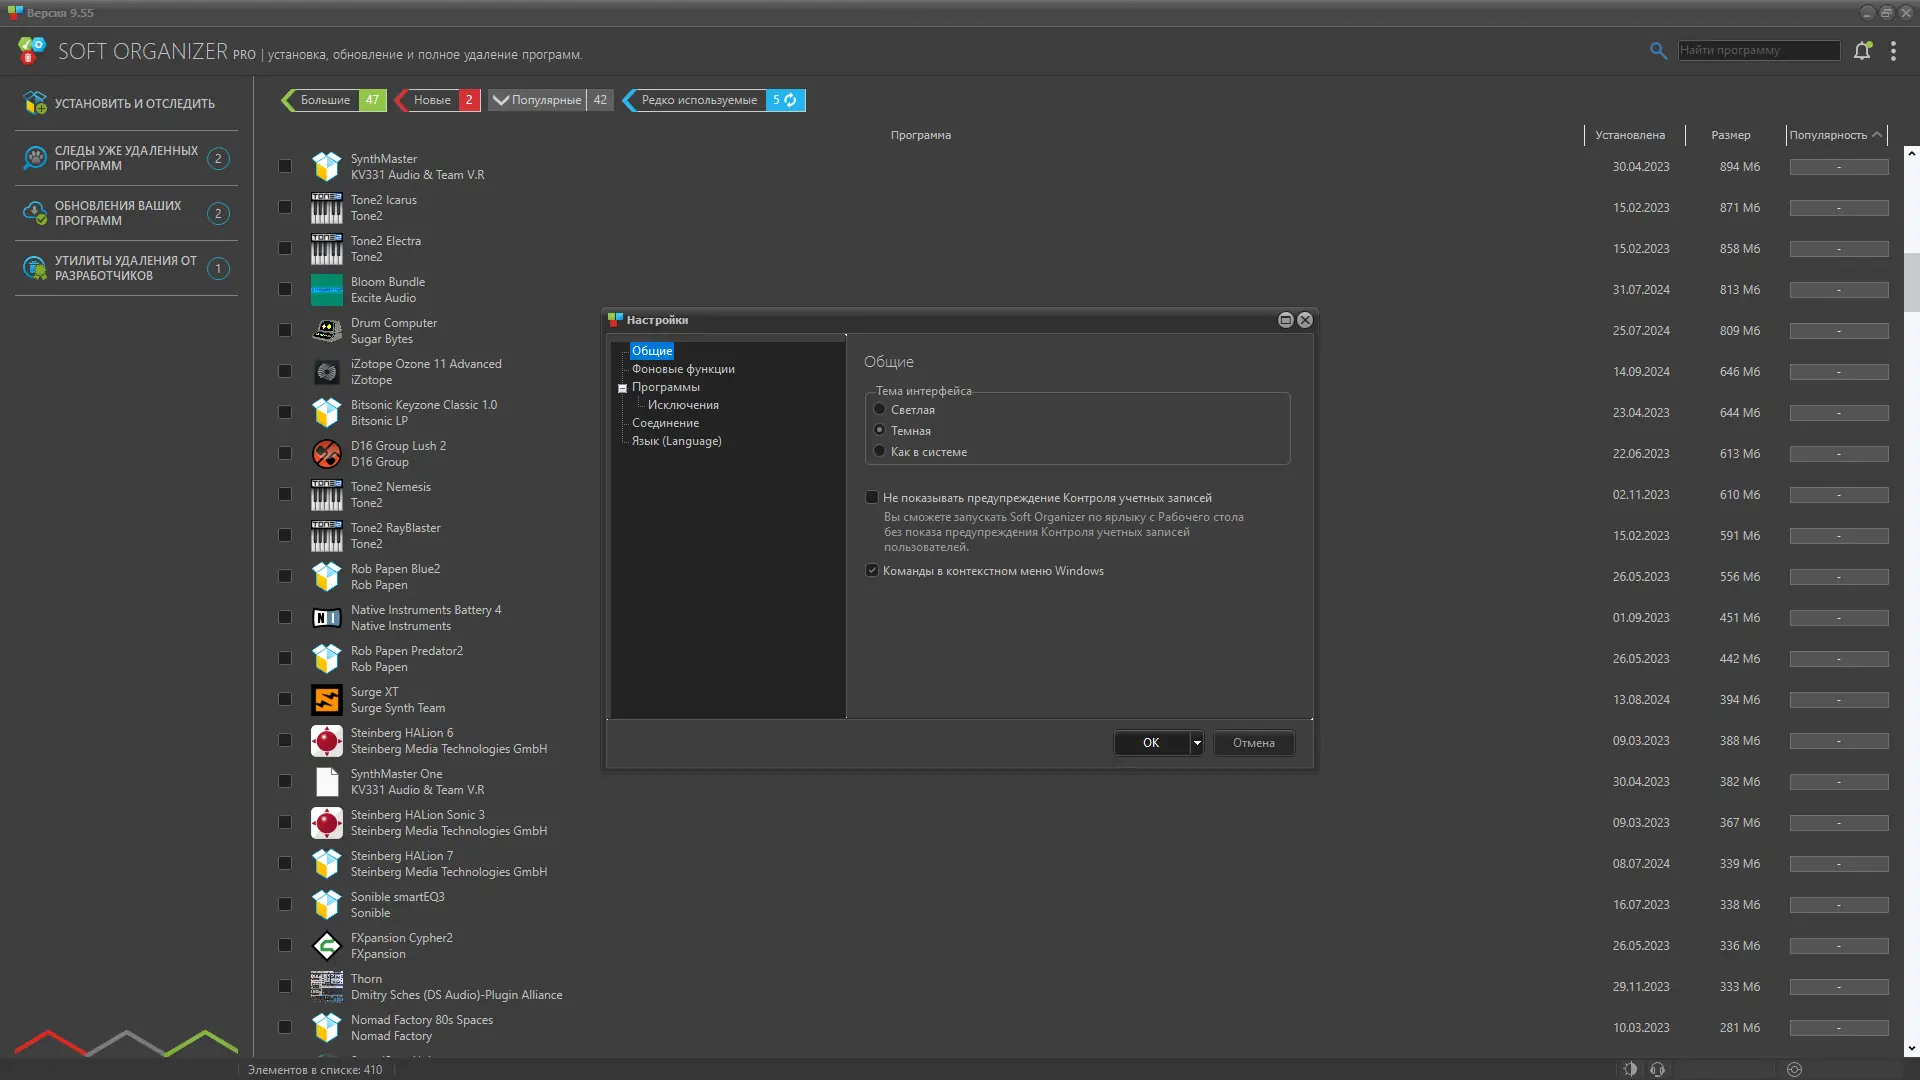Click the Найти программу search field
Viewport: 1920px width, 1080px height.
pos(1758,50)
